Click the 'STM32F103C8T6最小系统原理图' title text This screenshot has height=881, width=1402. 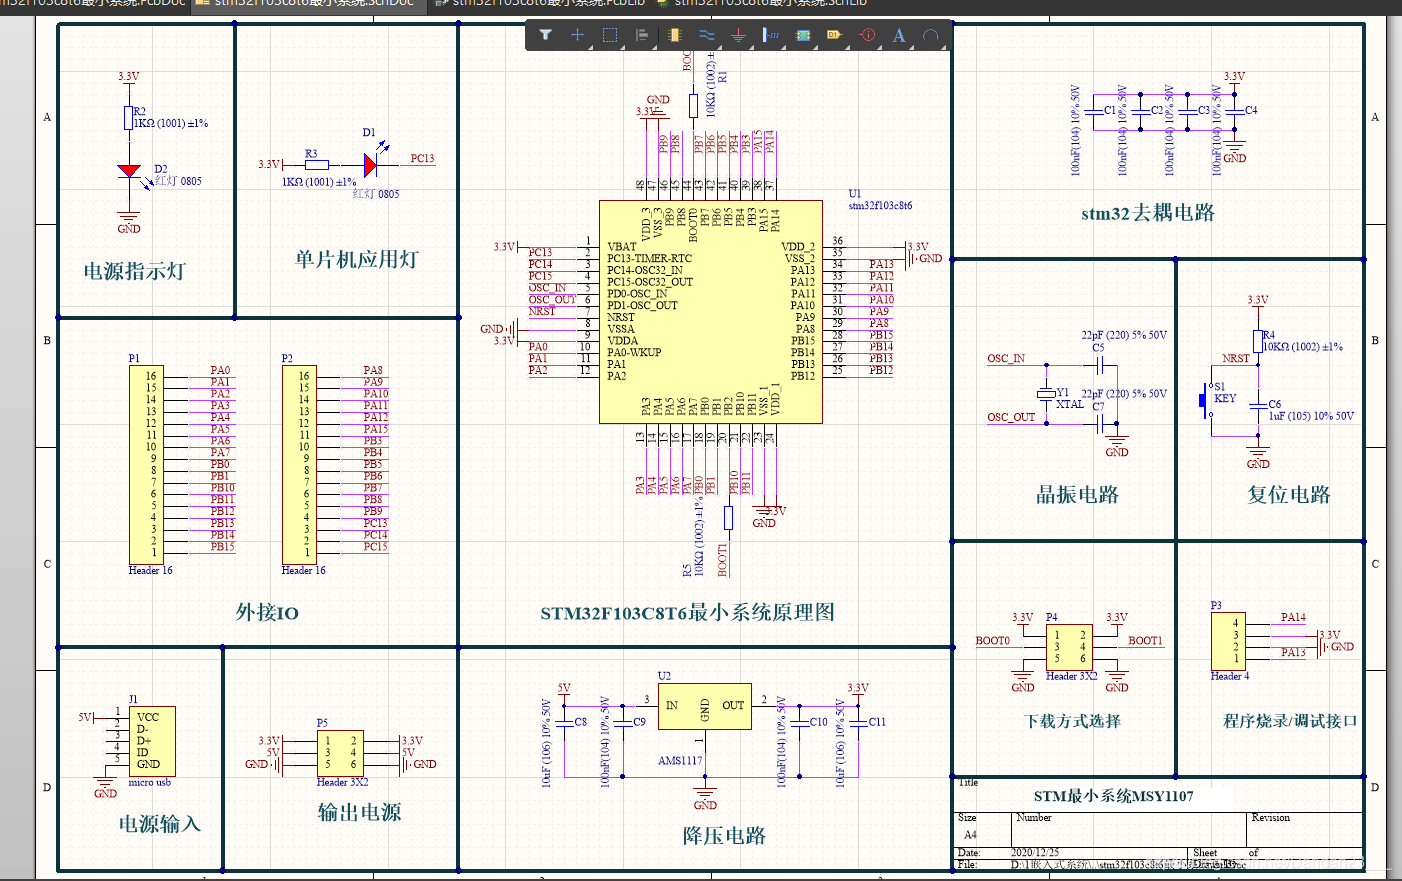coord(687,612)
